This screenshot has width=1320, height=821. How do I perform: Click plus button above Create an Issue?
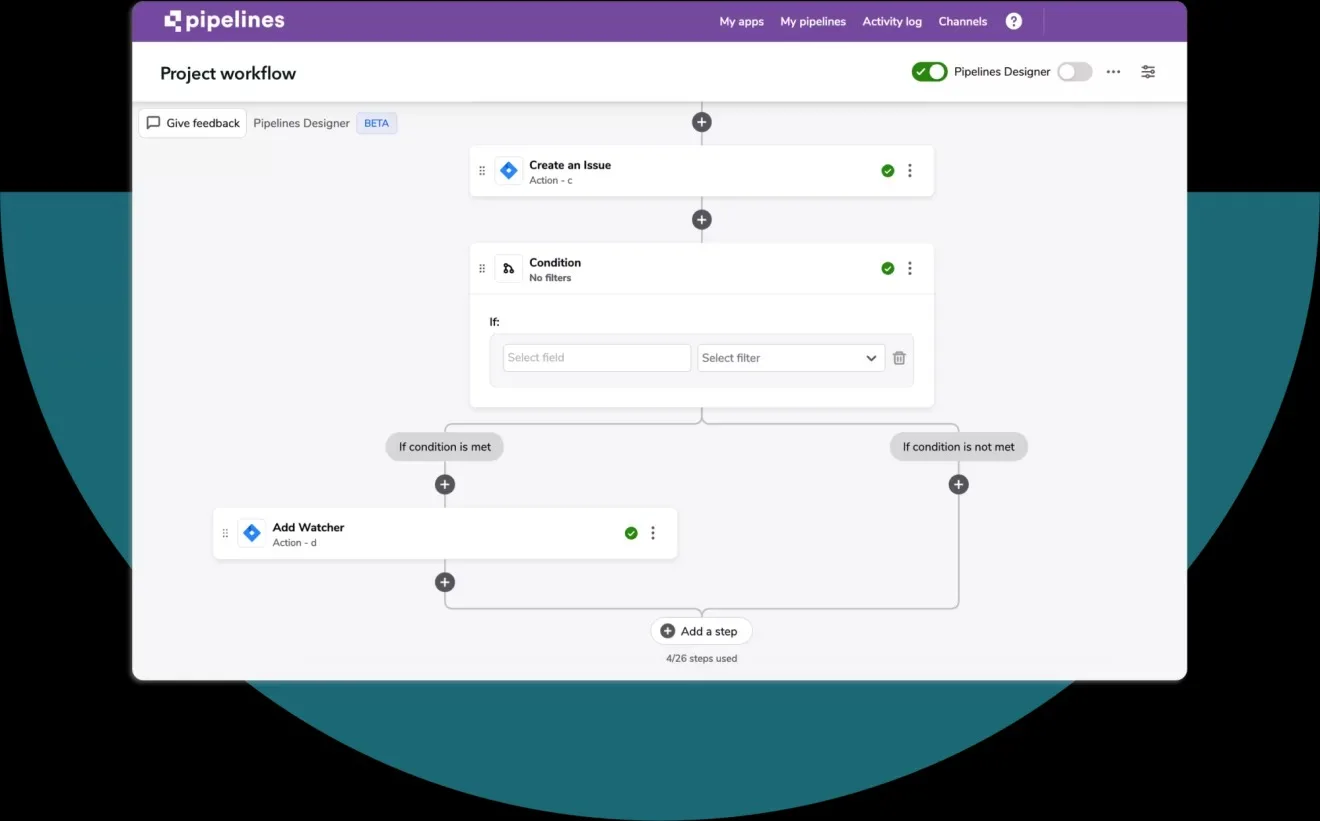coord(702,122)
